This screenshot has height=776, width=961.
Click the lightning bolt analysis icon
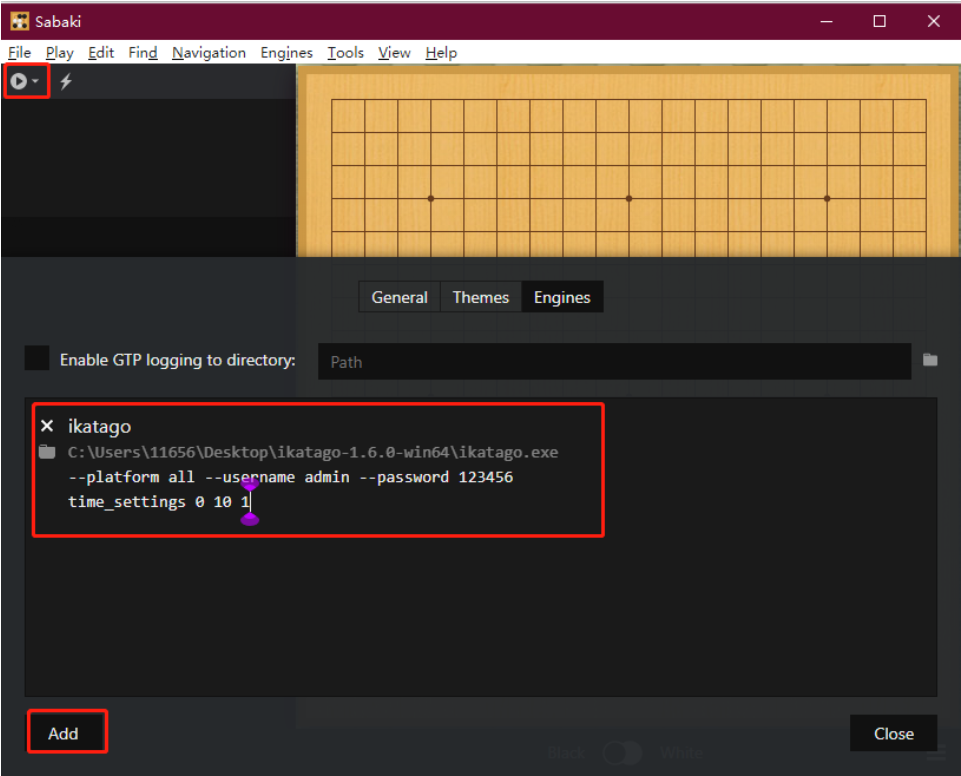66,81
